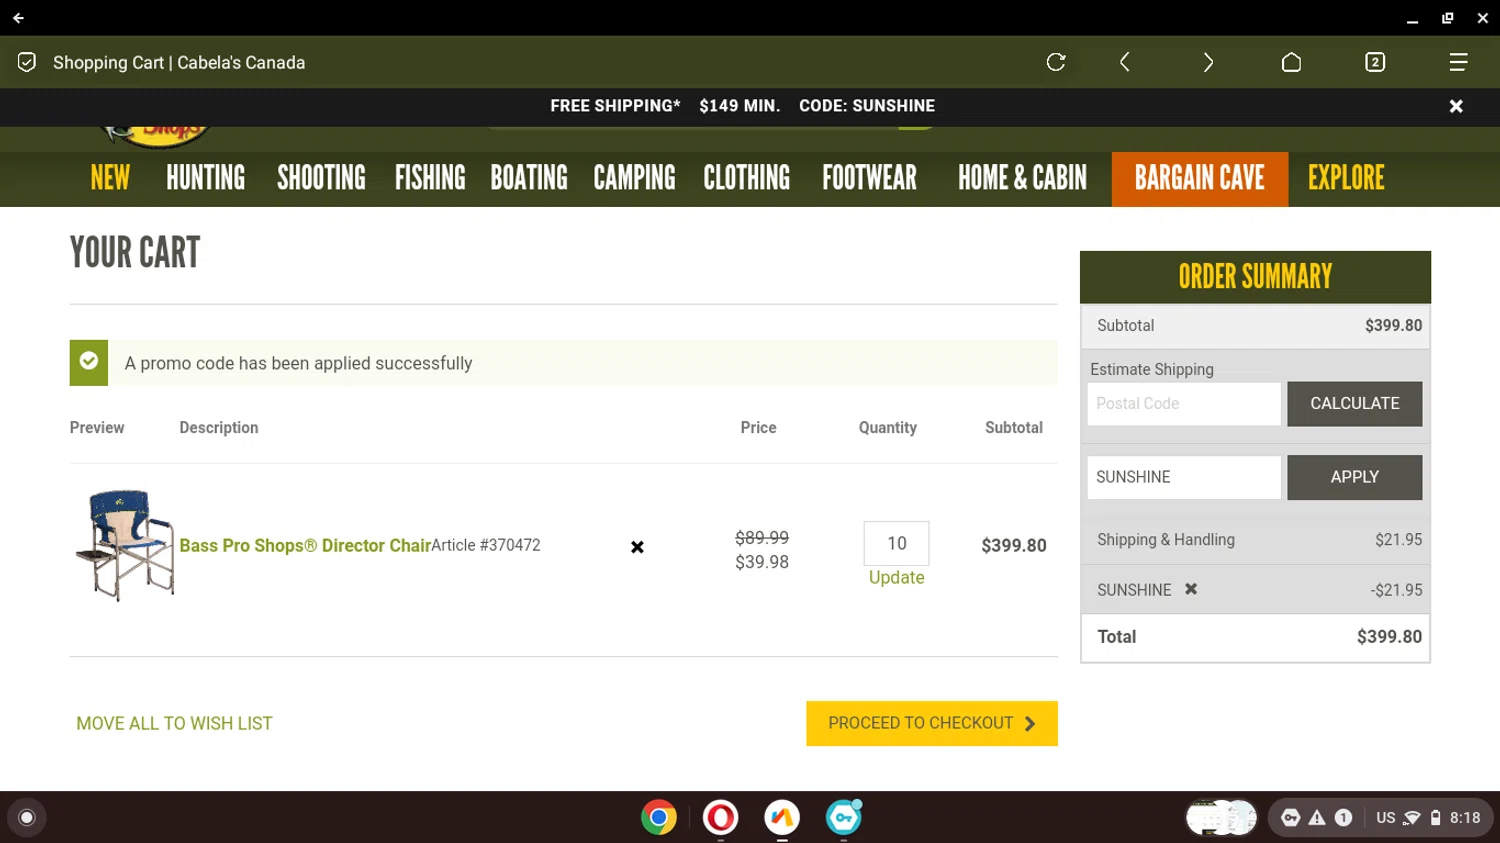Screen dimensions: 1500x843
Task: Click the keyboard layout indicator US
Action: tap(1385, 818)
